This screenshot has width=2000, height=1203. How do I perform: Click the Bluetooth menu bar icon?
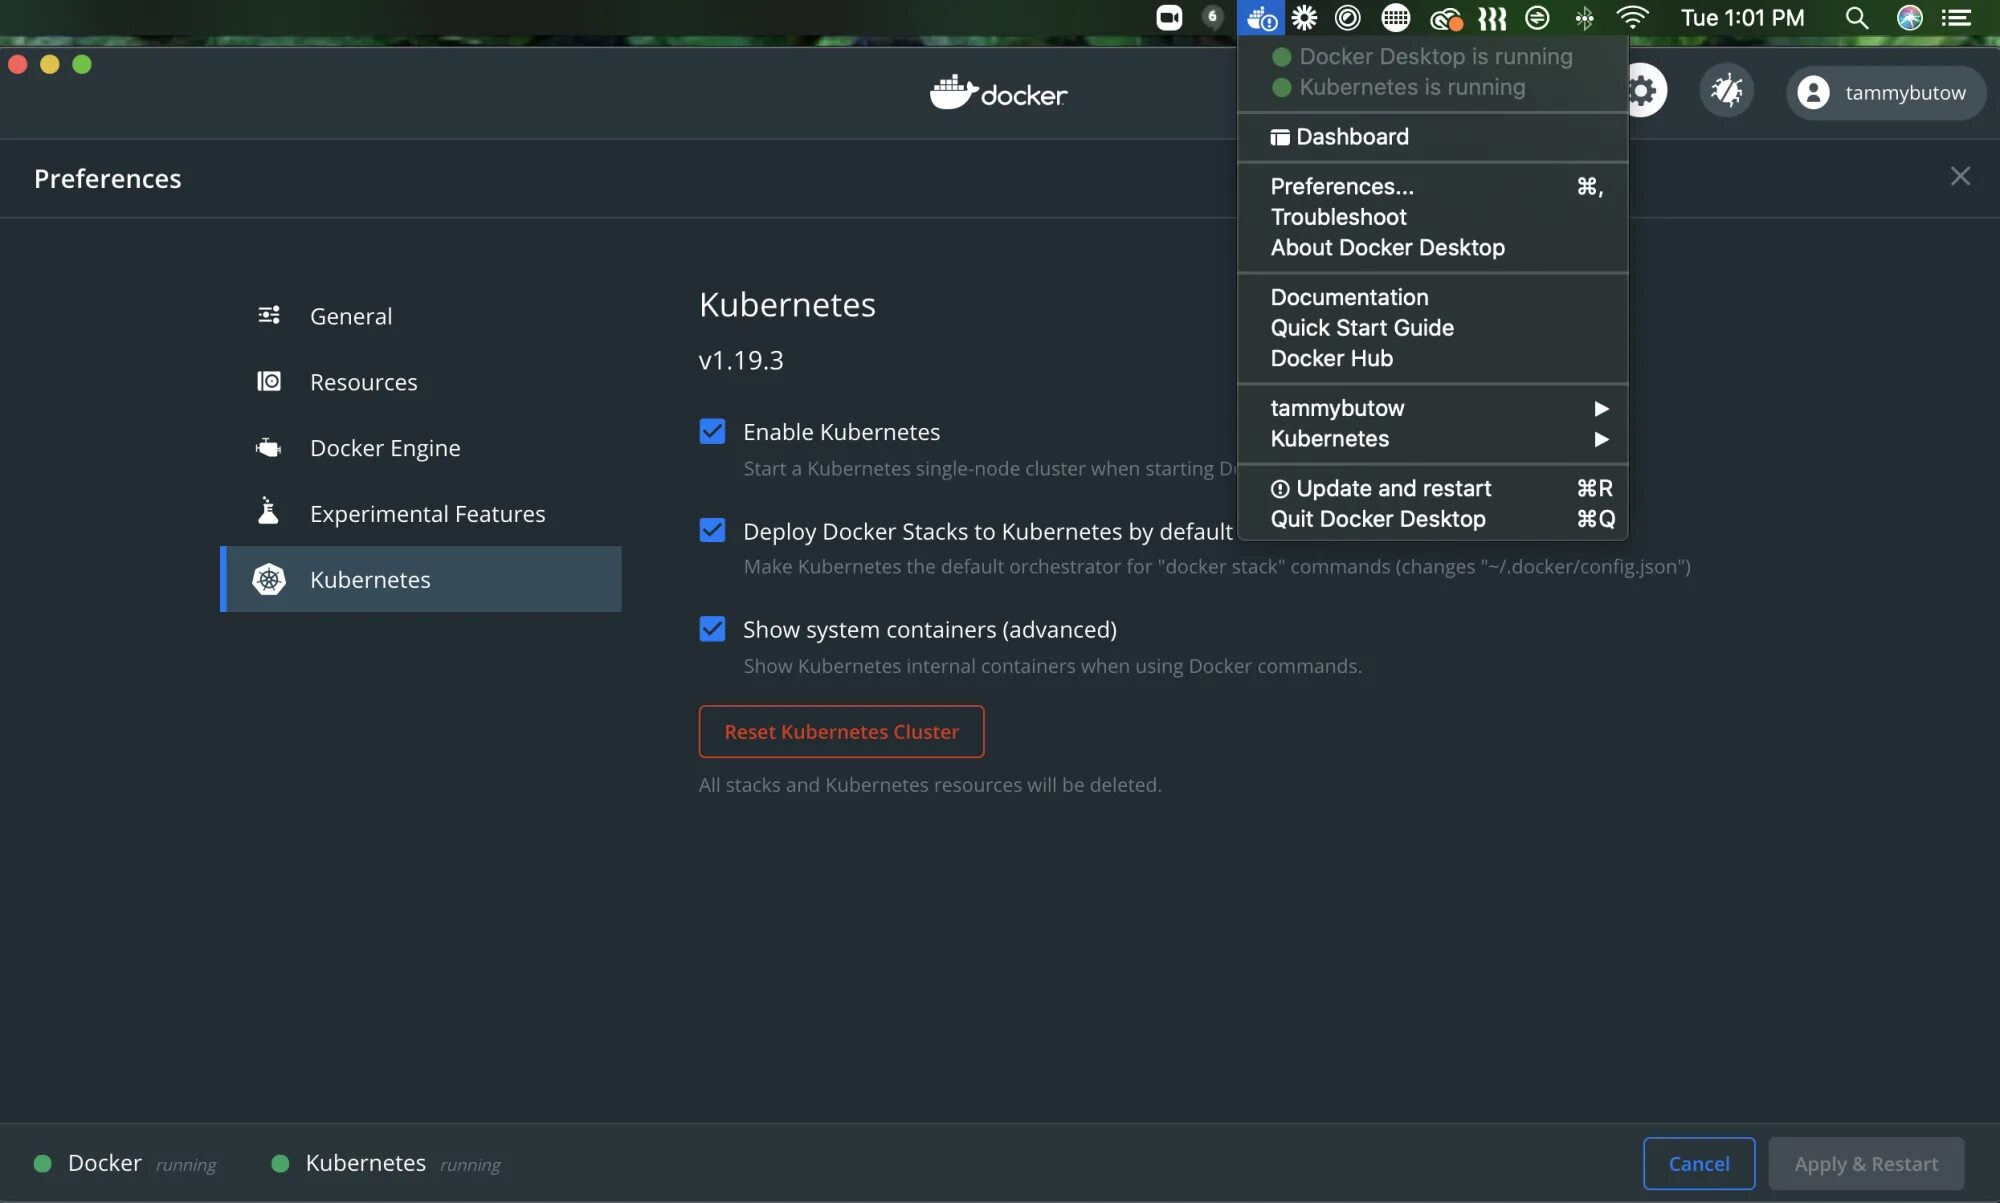[1585, 18]
